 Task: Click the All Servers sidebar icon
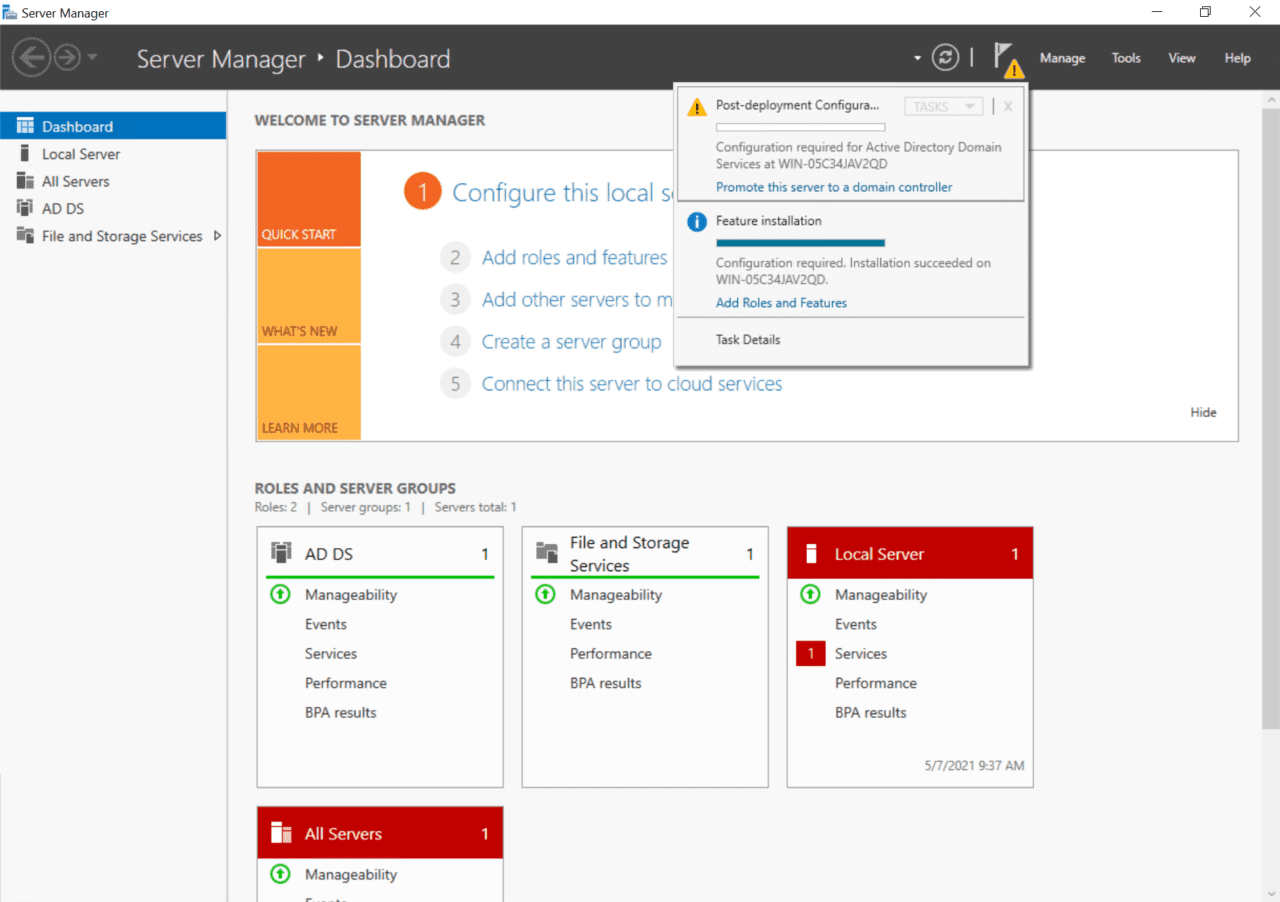(25, 181)
